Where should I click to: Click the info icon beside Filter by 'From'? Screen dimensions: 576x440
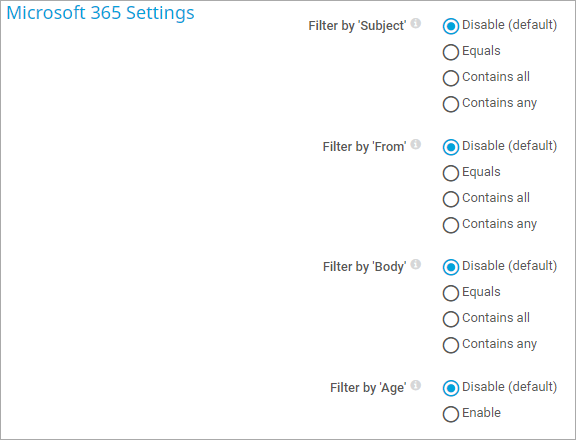click(415, 144)
